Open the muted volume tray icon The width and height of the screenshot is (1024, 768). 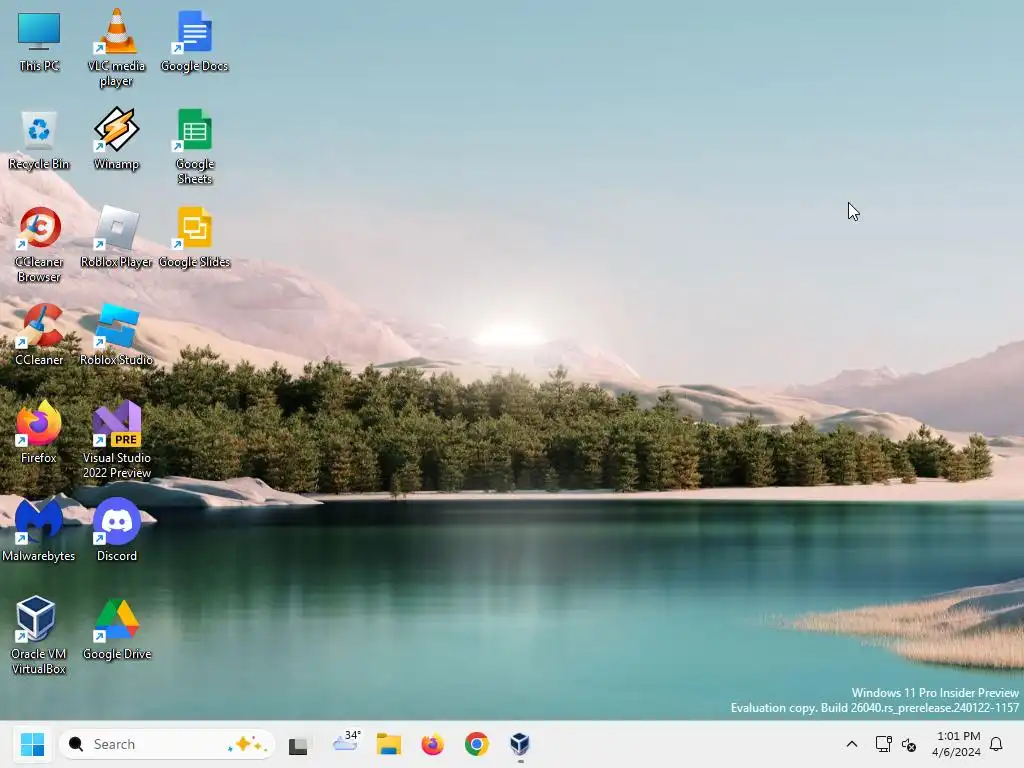(908, 744)
